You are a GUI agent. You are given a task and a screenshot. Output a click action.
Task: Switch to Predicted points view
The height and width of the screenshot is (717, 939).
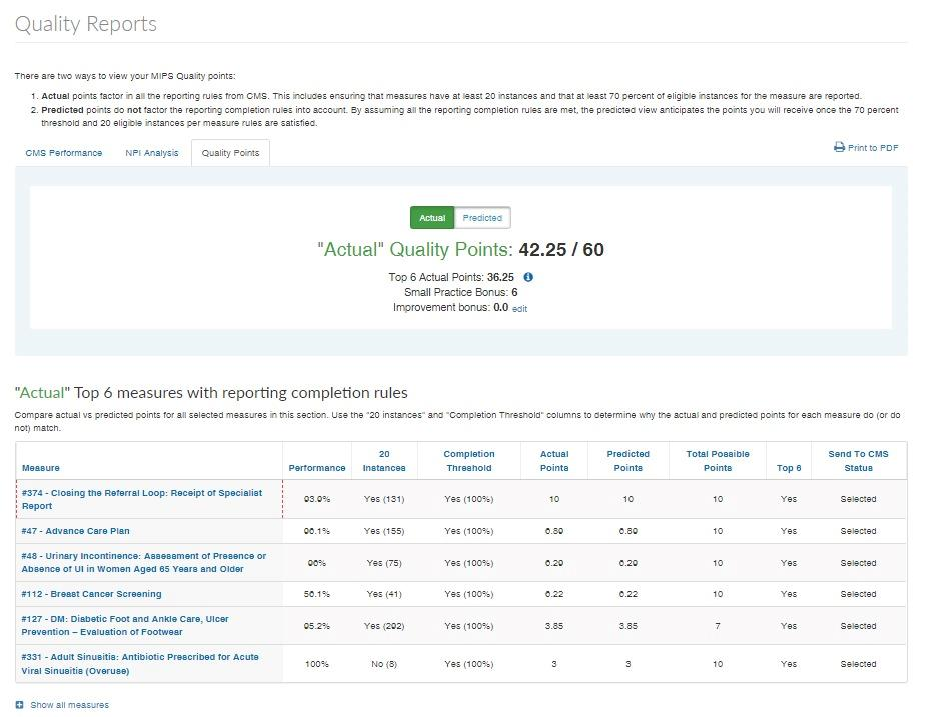coord(482,218)
